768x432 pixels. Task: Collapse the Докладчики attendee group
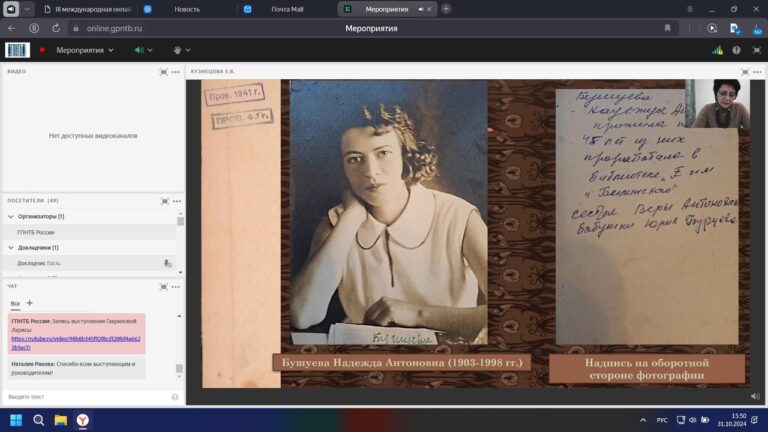11,247
